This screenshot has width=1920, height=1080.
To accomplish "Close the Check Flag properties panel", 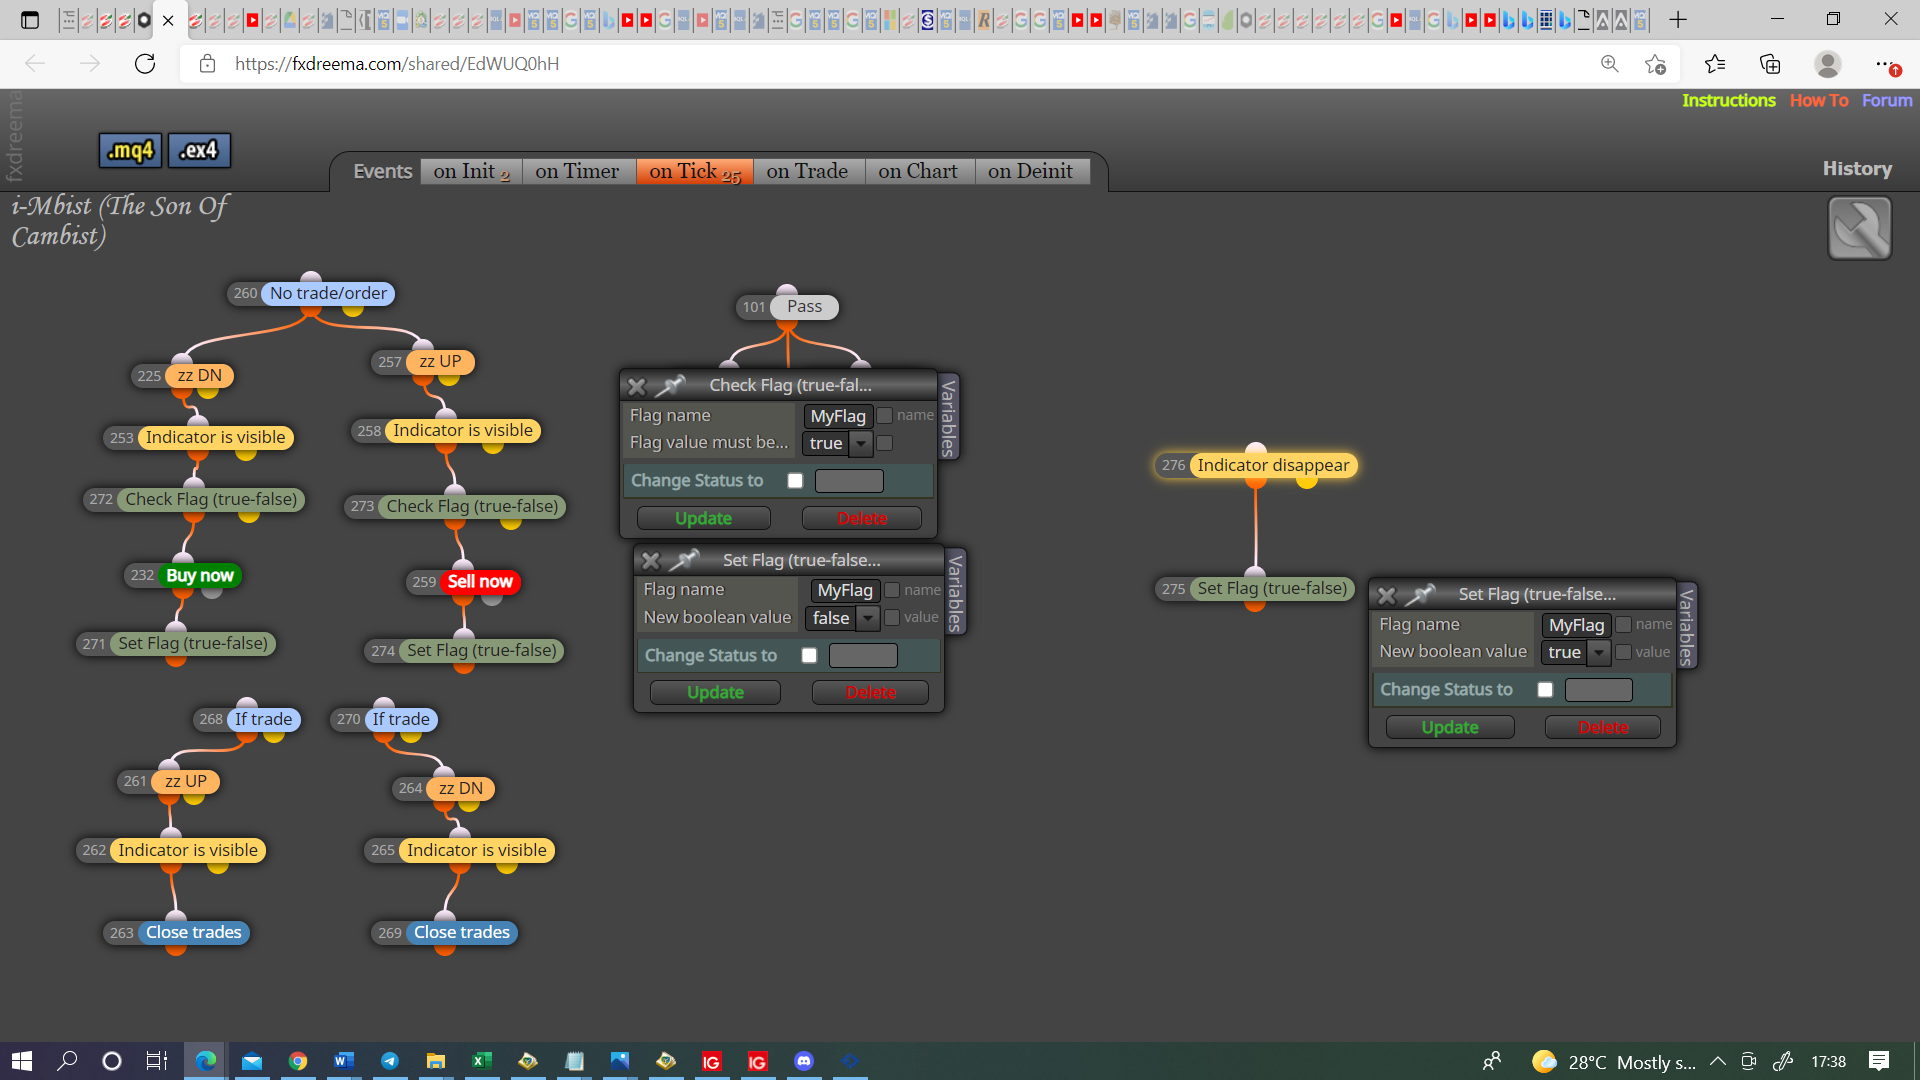I will point(637,386).
